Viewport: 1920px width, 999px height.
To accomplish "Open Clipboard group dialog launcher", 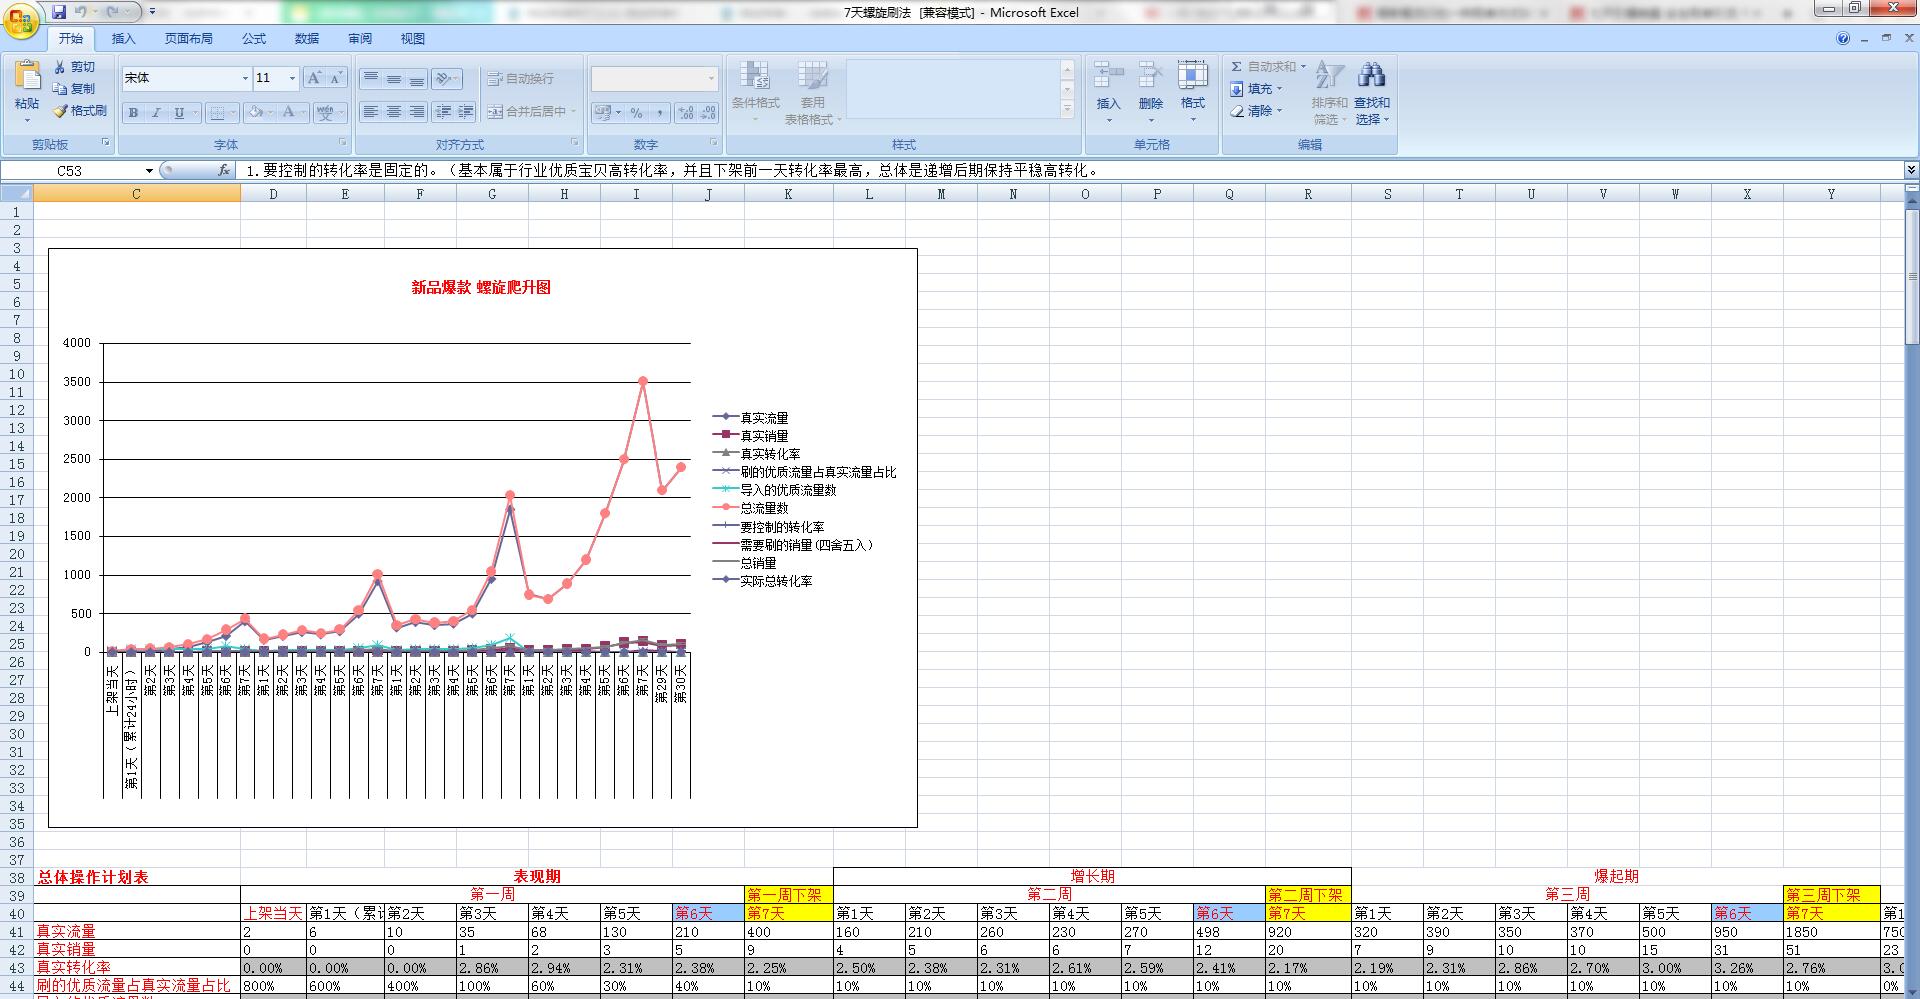I will [x=105, y=144].
